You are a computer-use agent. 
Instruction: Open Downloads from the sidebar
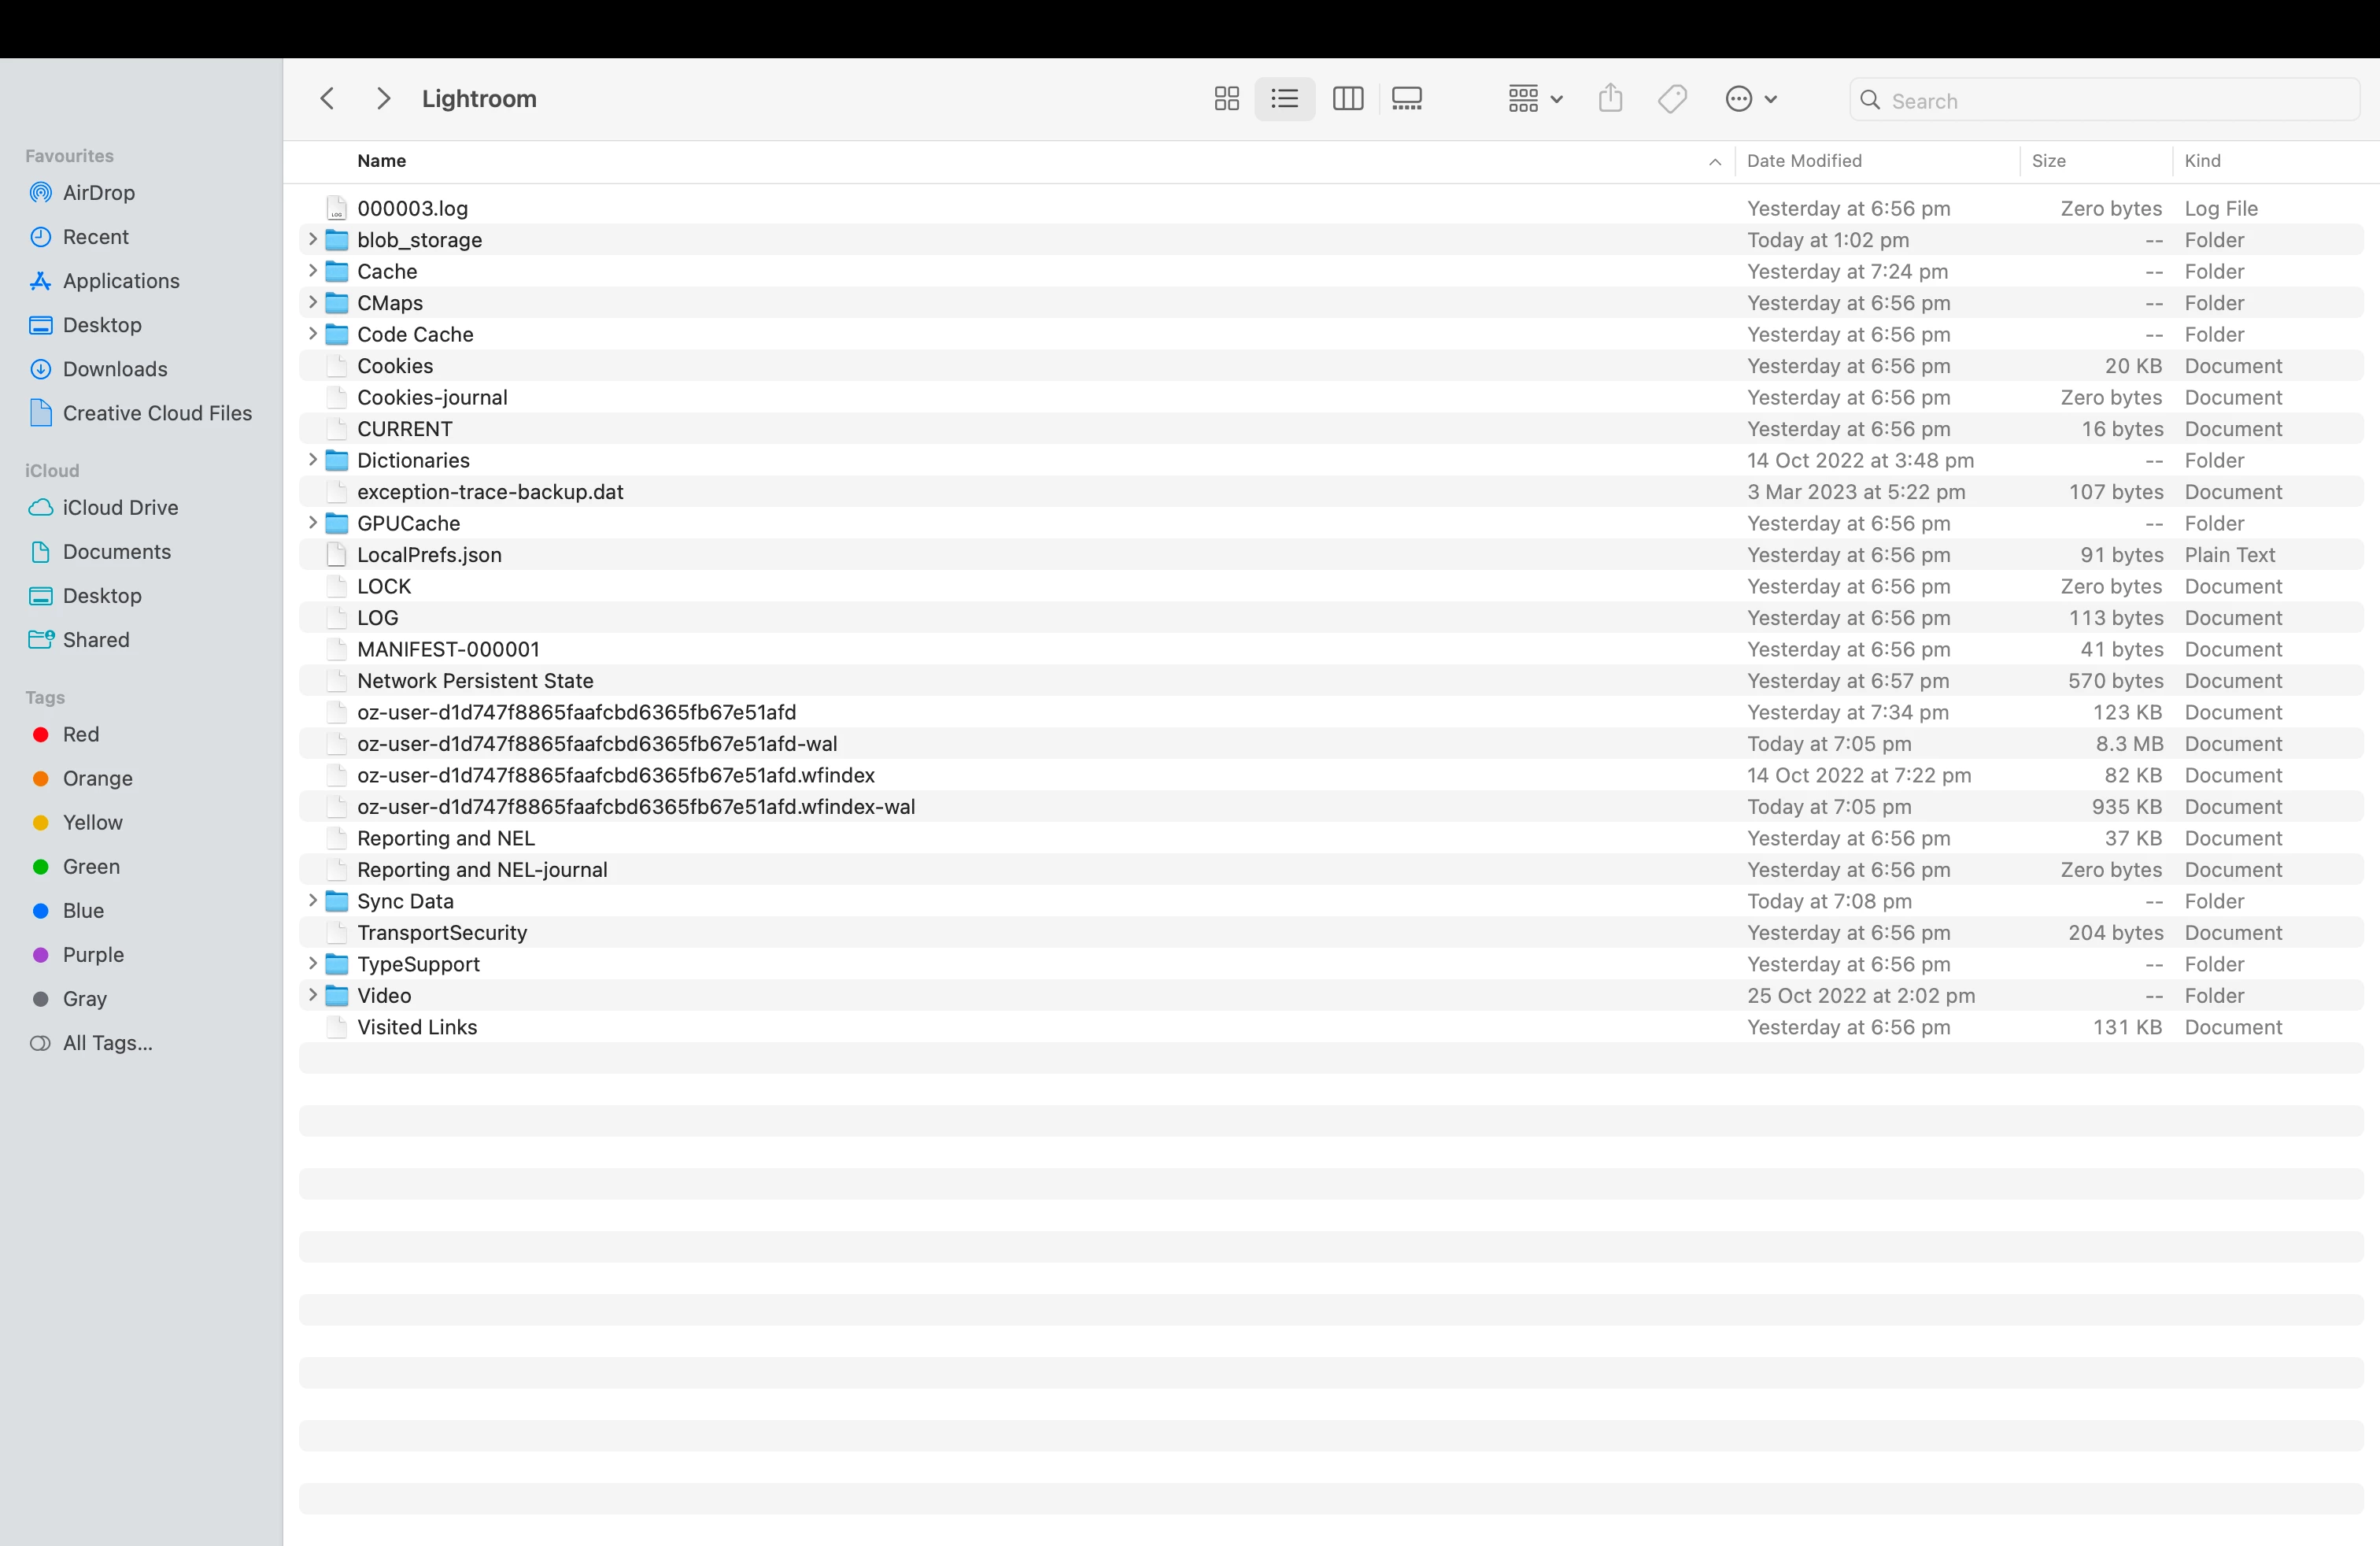point(114,369)
